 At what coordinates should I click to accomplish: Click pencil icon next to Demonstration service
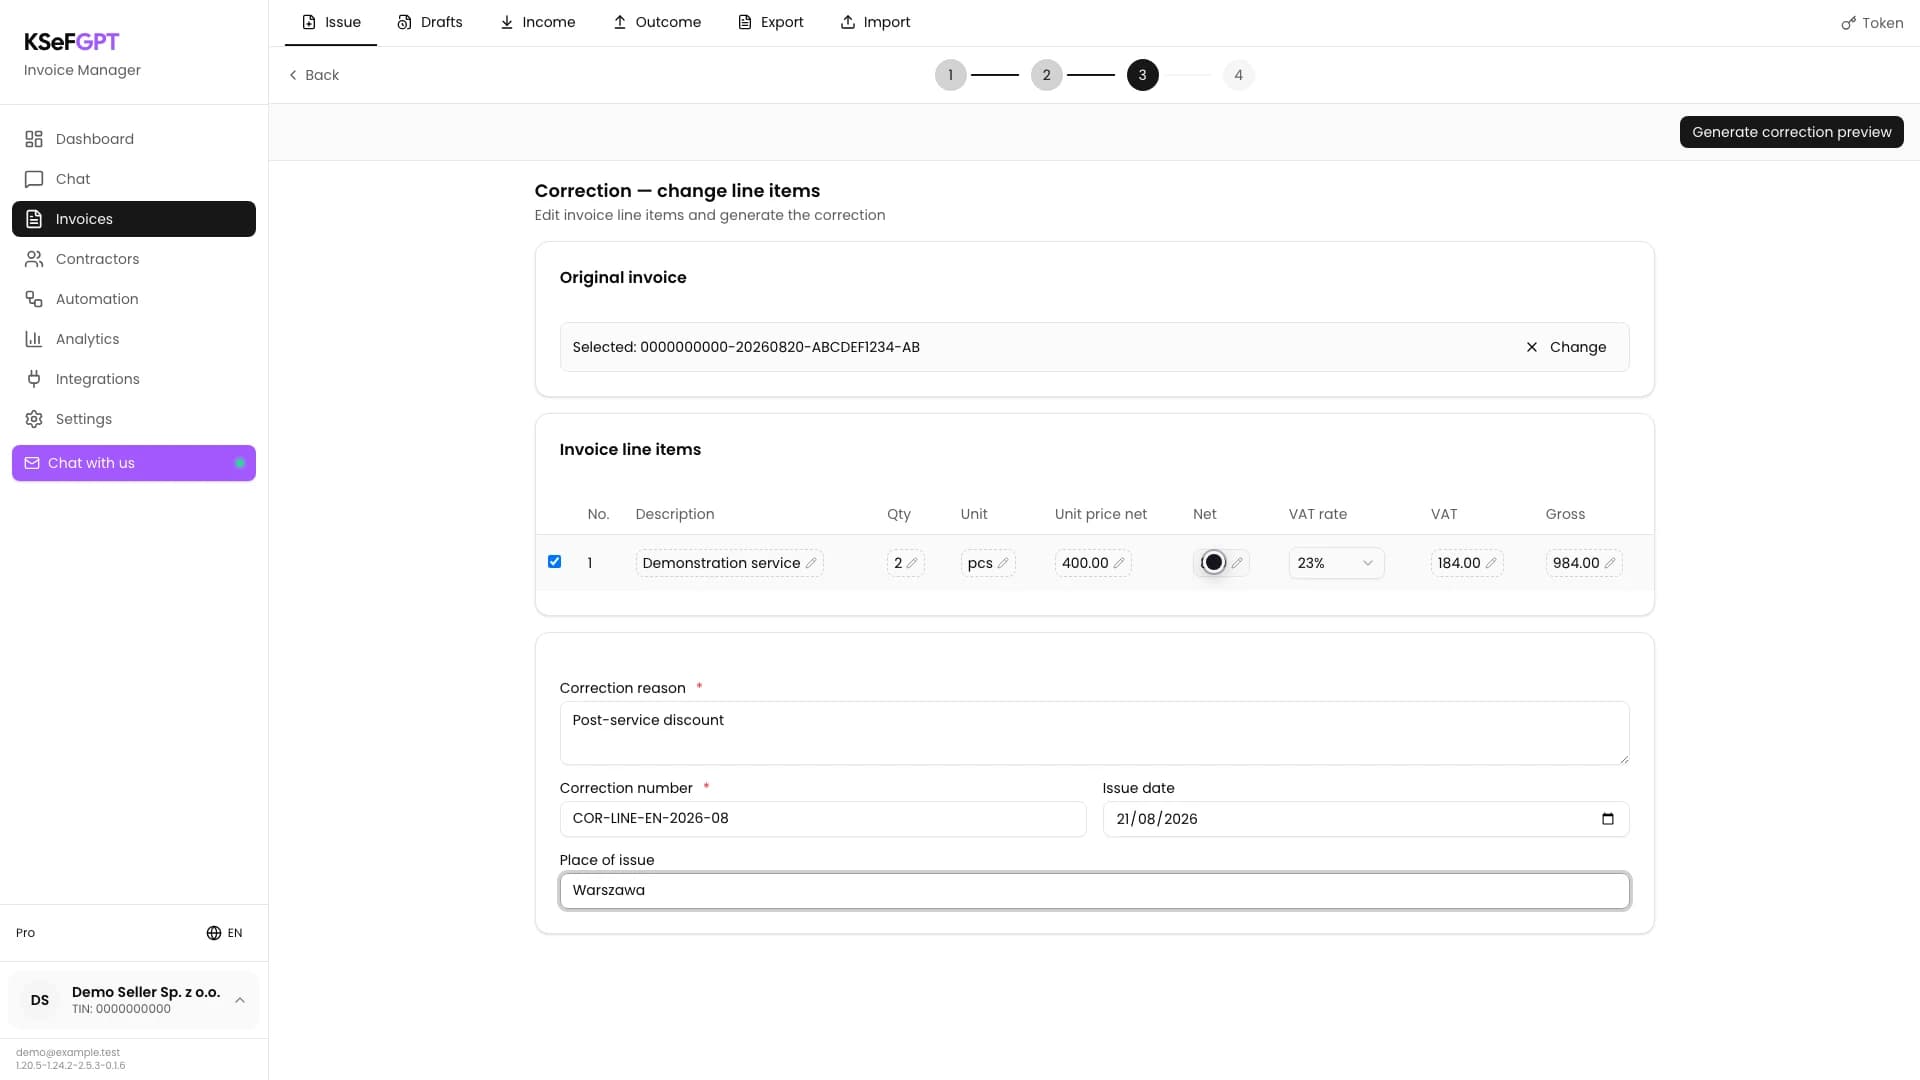pos(811,563)
